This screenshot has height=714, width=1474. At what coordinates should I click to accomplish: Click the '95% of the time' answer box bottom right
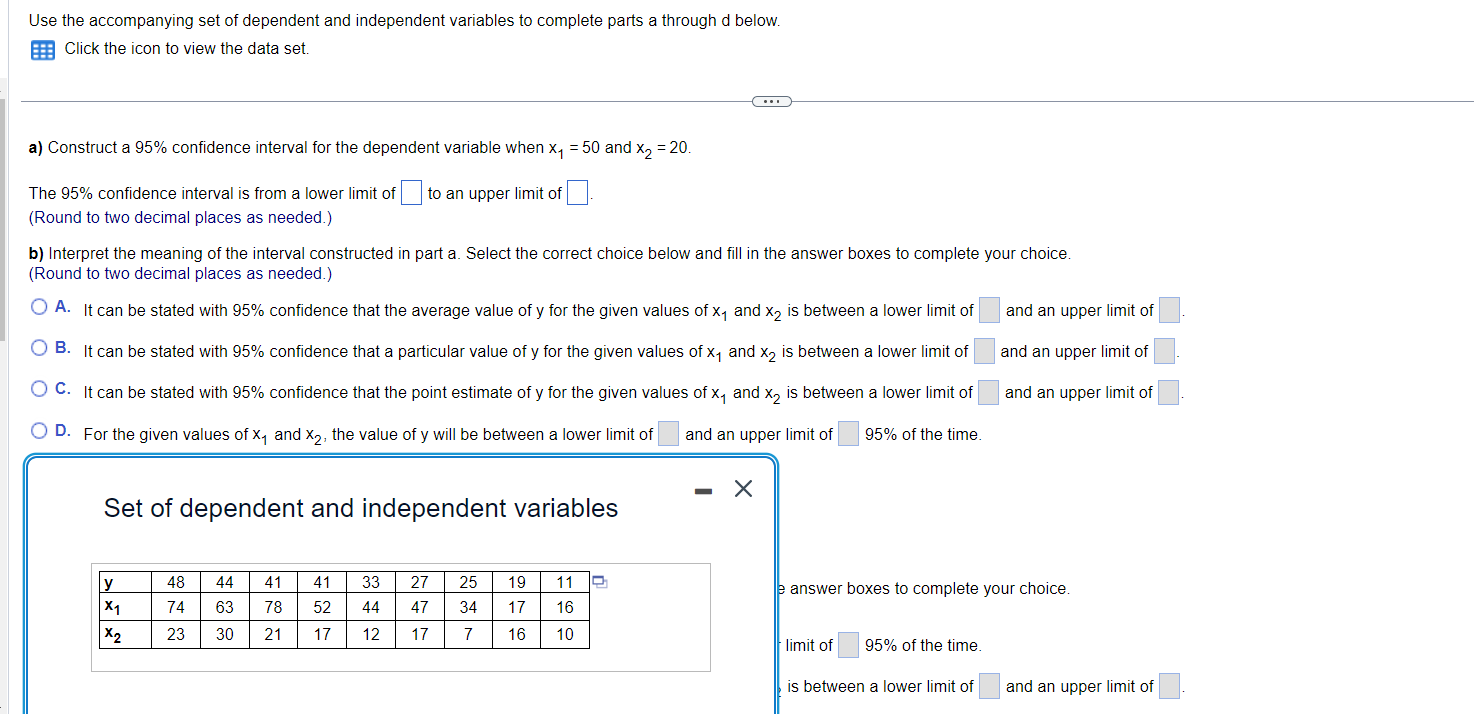[x=848, y=645]
